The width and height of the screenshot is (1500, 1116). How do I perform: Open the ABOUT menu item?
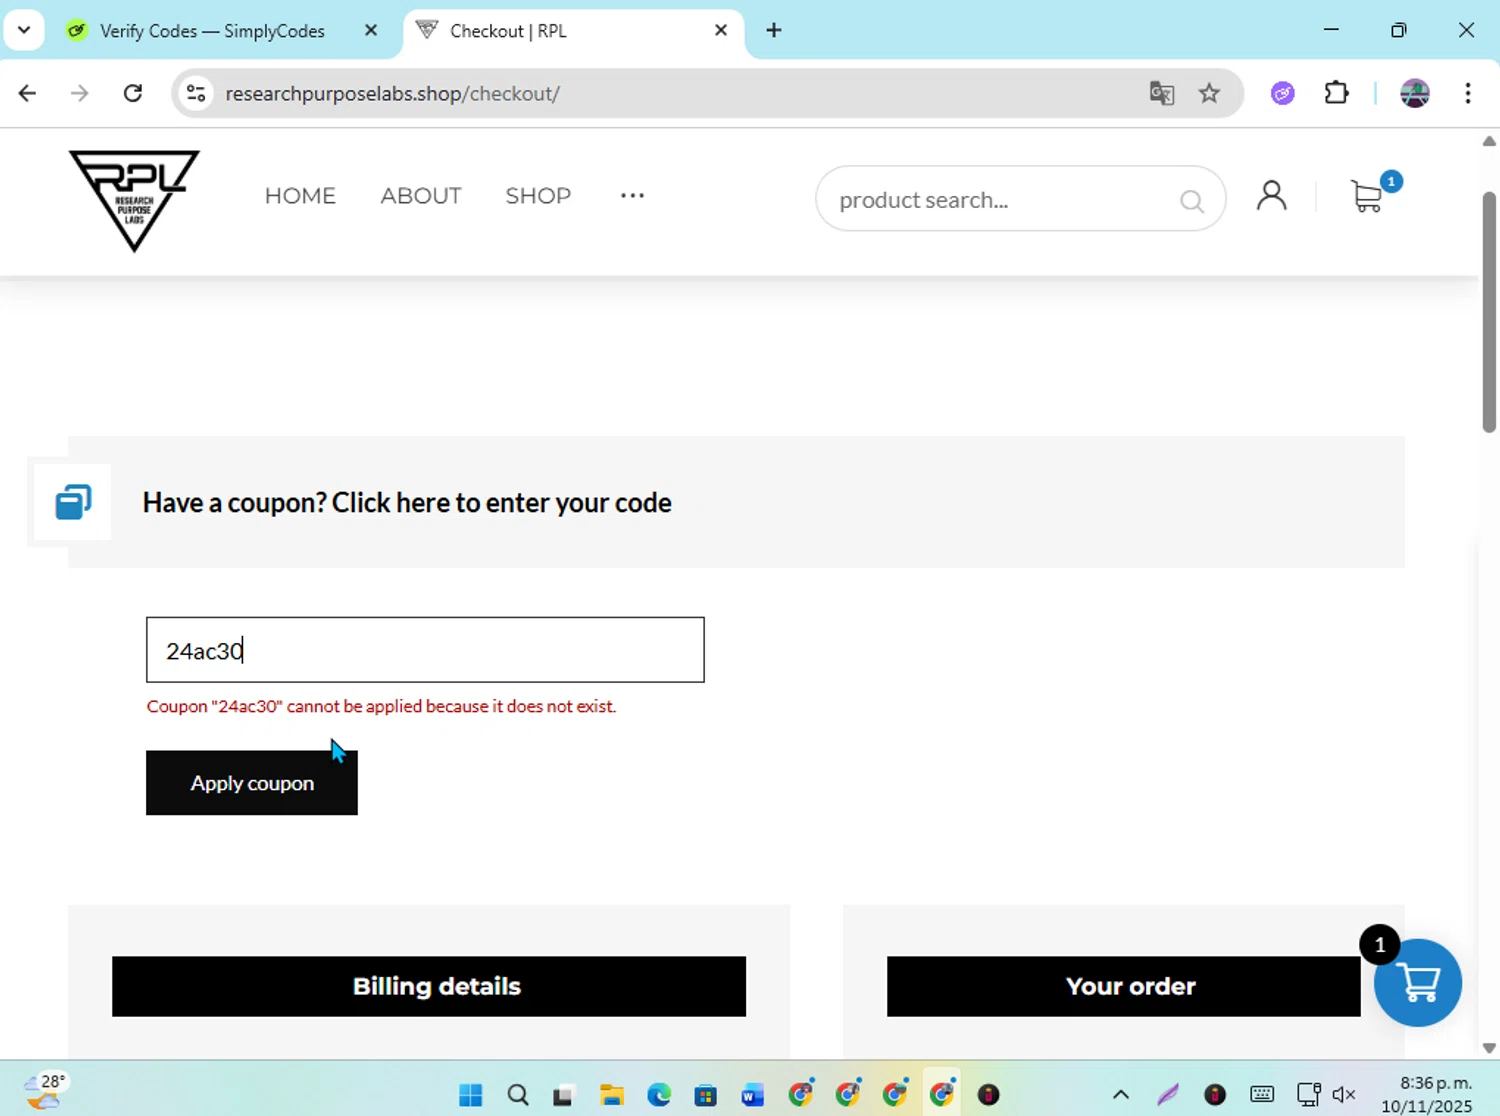pyautogui.click(x=421, y=196)
